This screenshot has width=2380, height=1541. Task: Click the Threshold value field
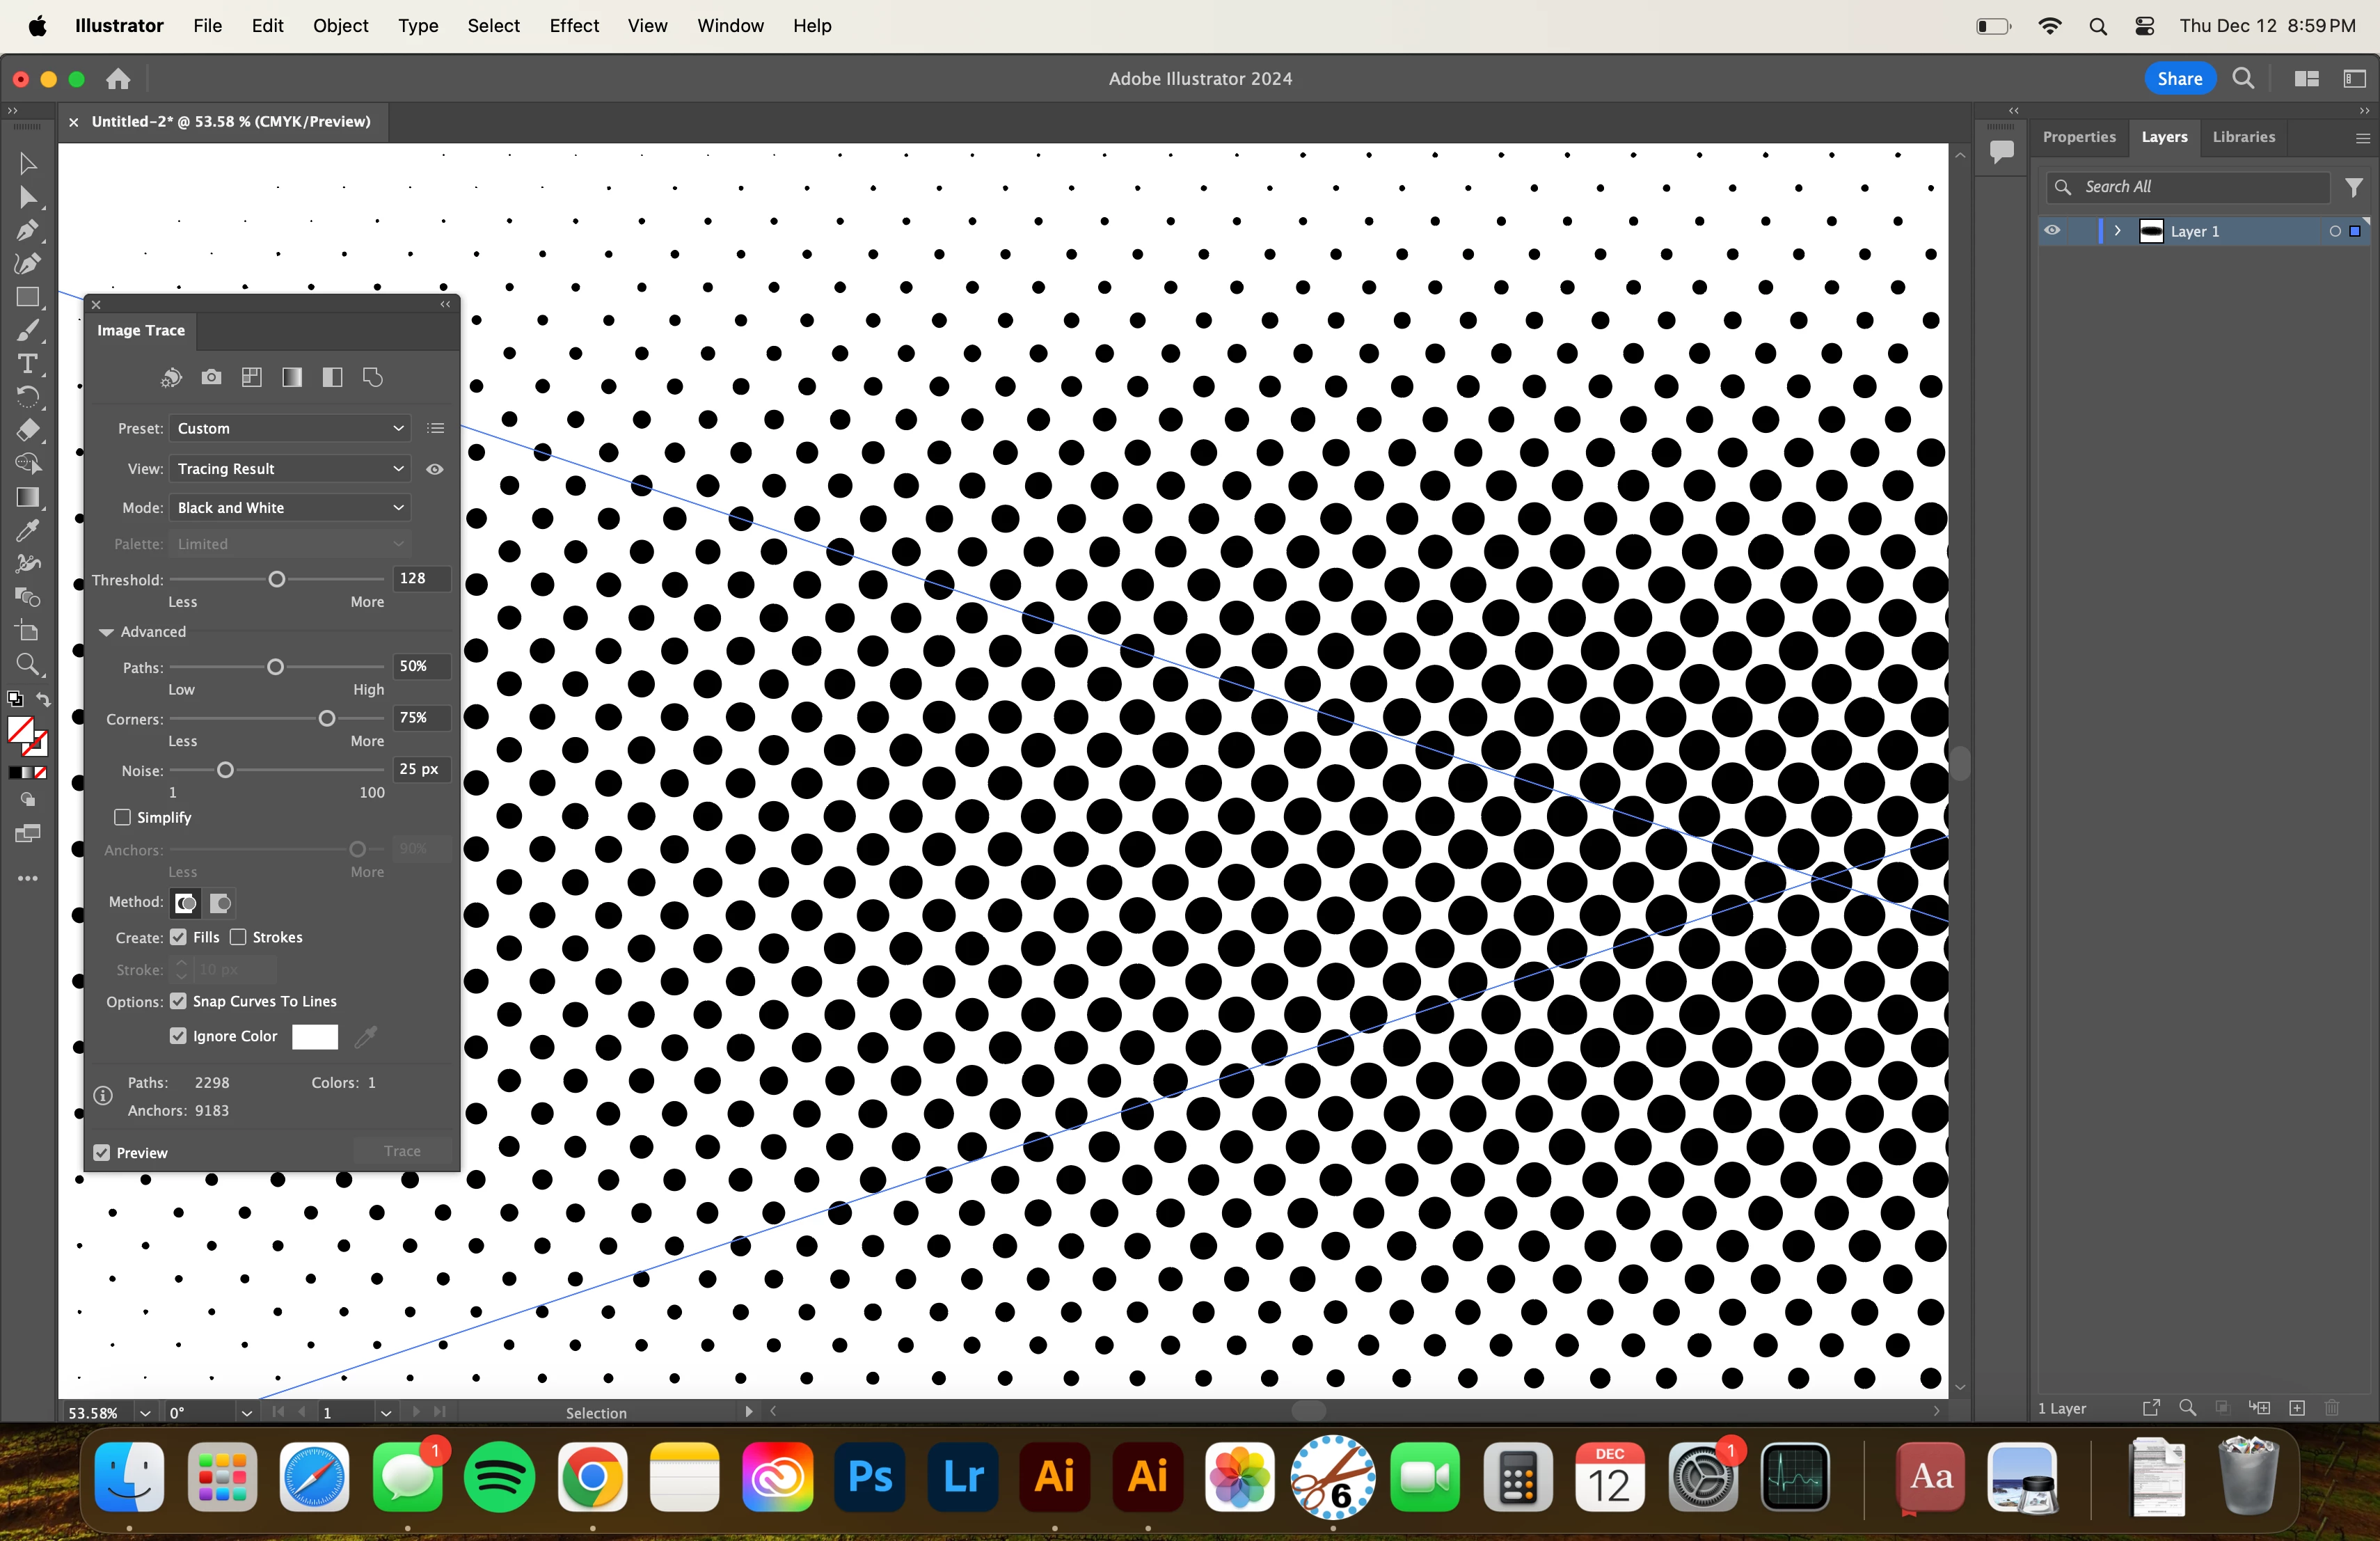pyautogui.click(x=421, y=578)
